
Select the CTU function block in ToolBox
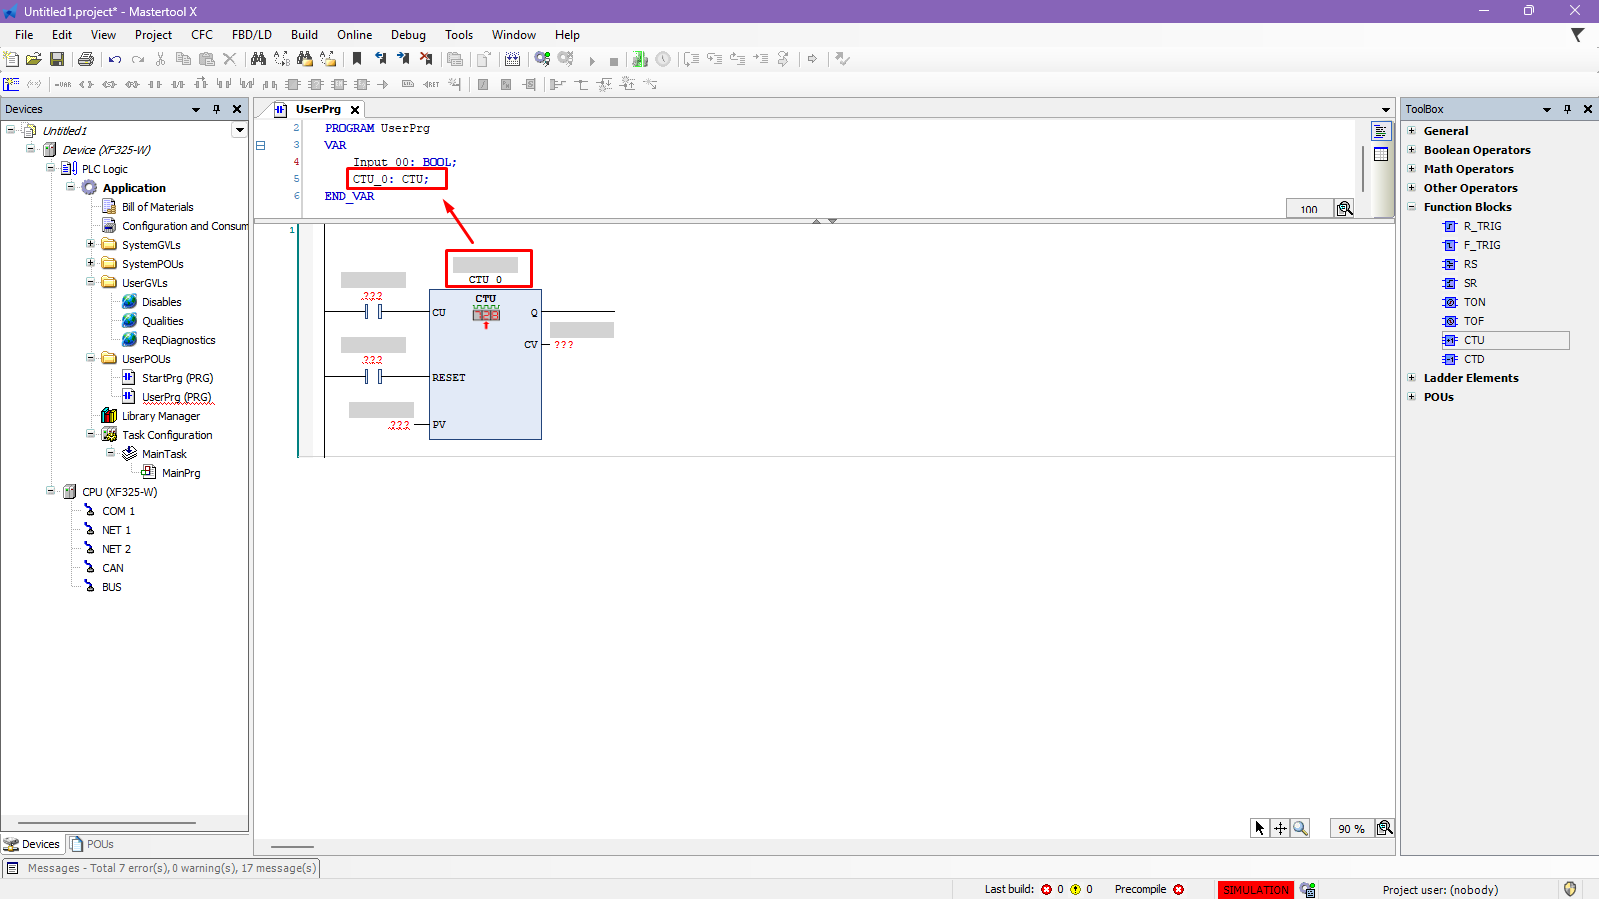pyautogui.click(x=1474, y=340)
